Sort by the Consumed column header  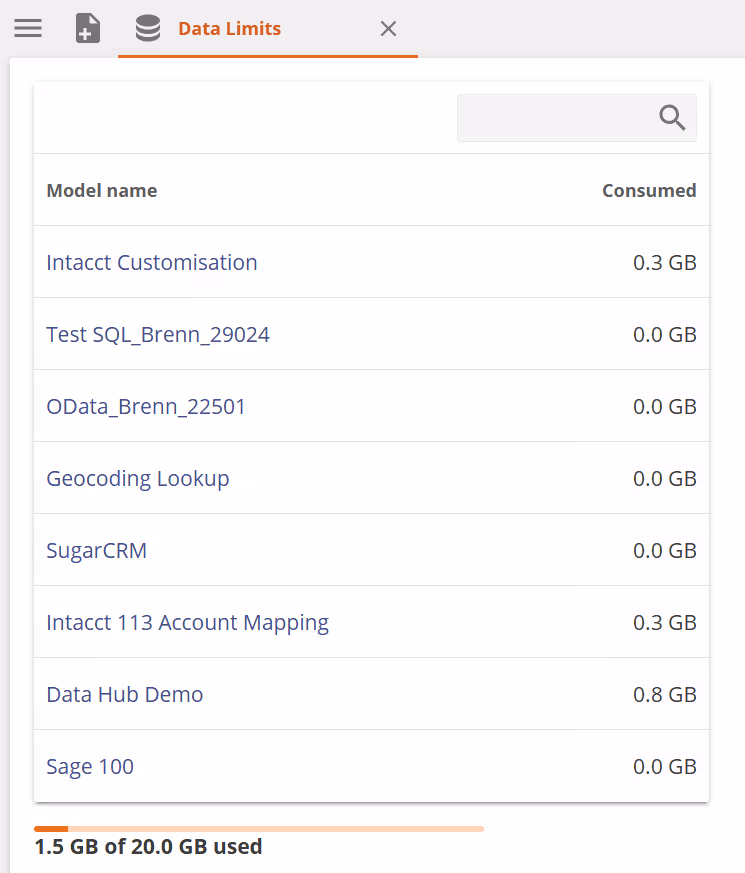(x=649, y=190)
